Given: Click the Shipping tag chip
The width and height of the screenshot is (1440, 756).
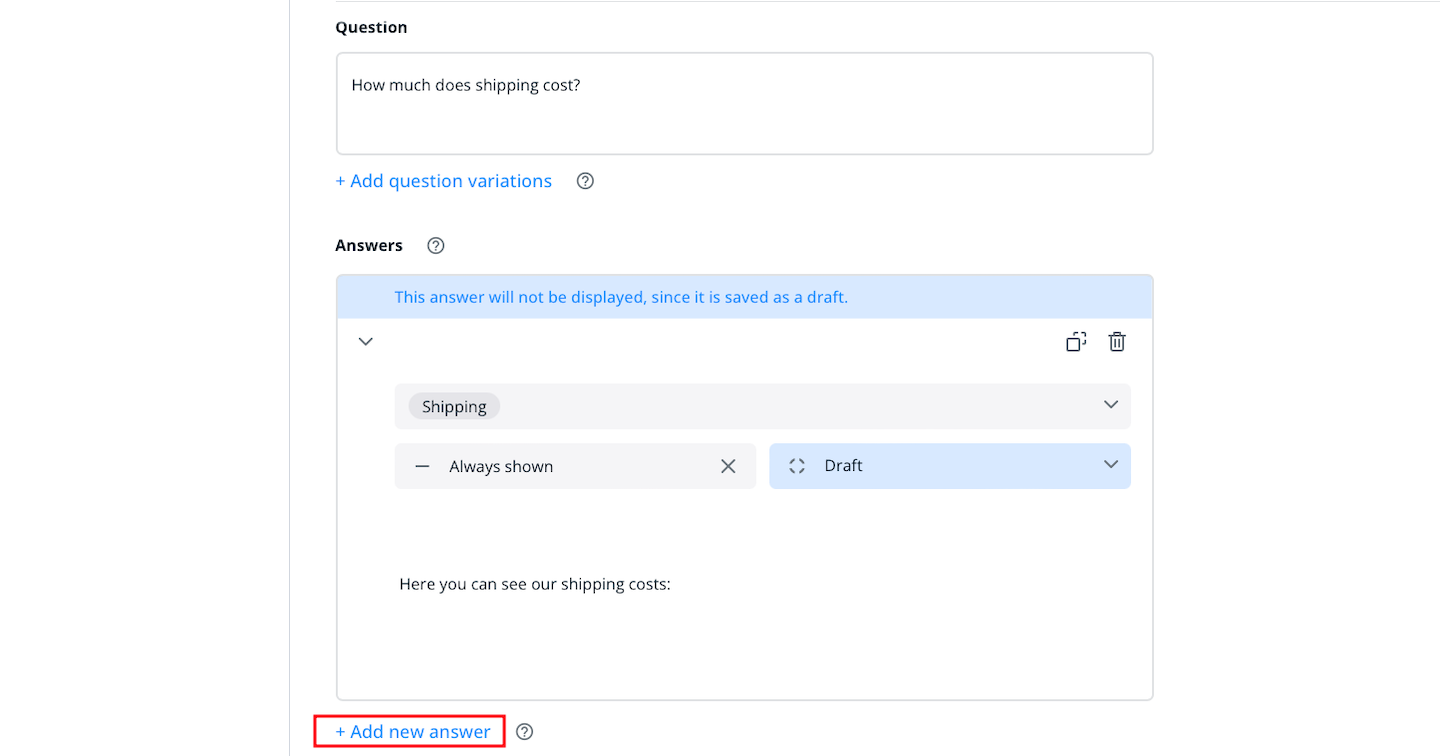Looking at the screenshot, I should [454, 406].
